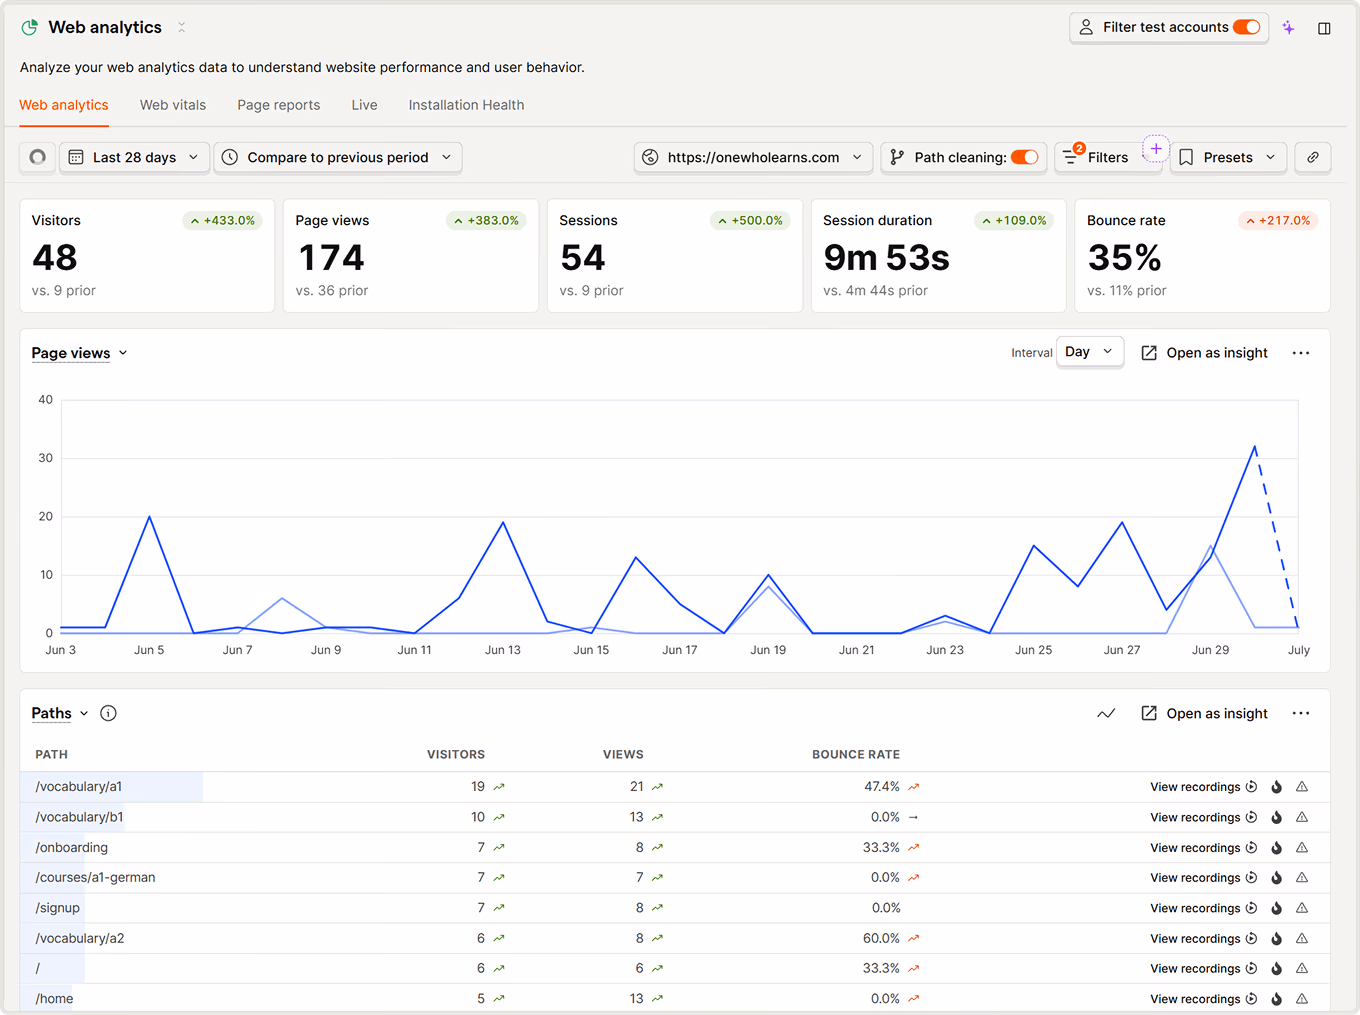Viewport: 1360px width, 1015px height.
Task: Select the Page views summary card
Action: [411, 255]
